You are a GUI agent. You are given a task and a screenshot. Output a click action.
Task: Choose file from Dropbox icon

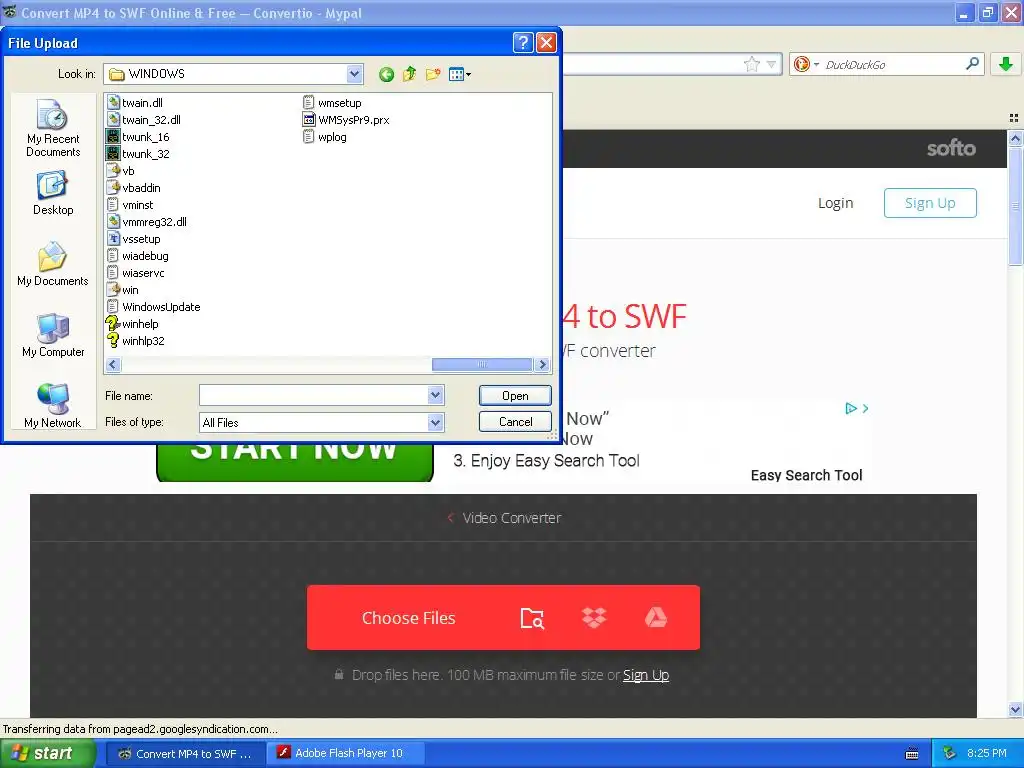tap(594, 618)
